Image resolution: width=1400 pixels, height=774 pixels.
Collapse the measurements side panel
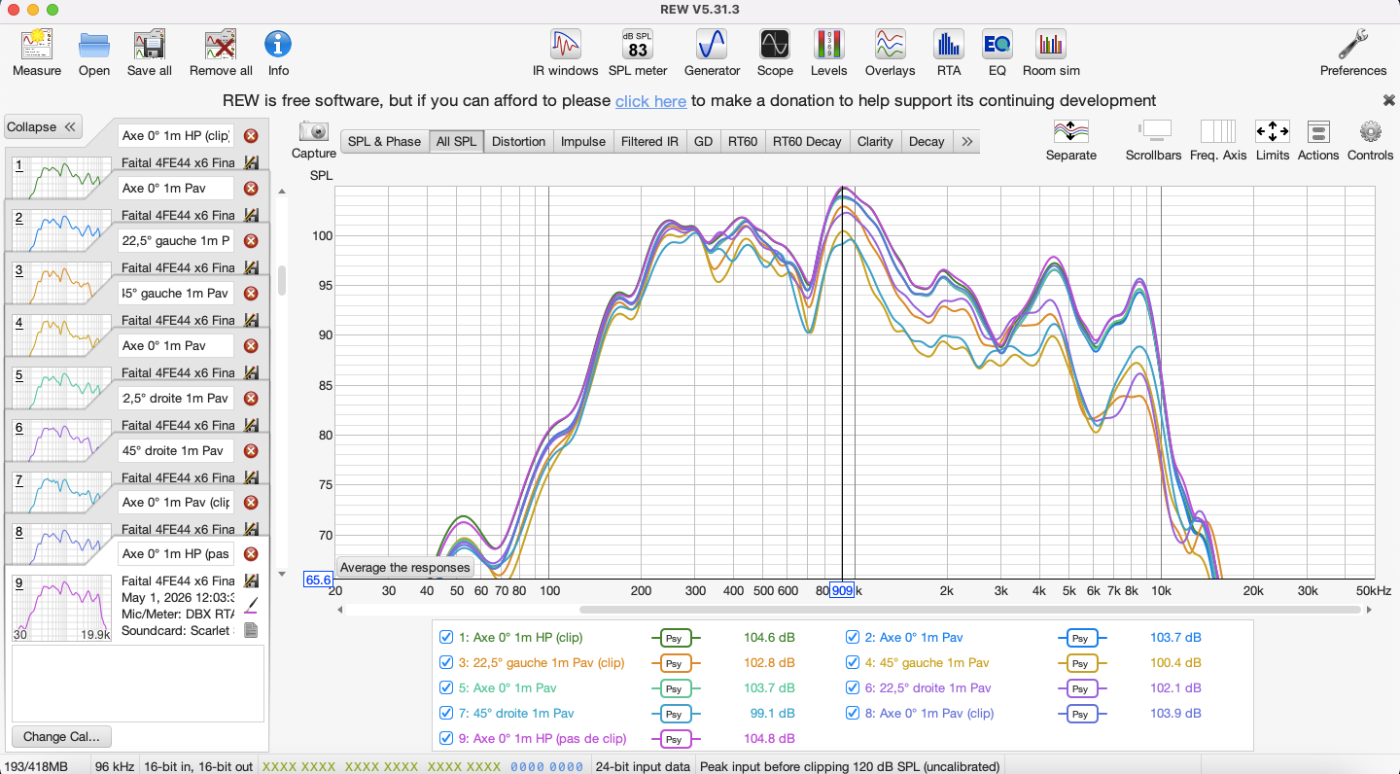click(42, 127)
